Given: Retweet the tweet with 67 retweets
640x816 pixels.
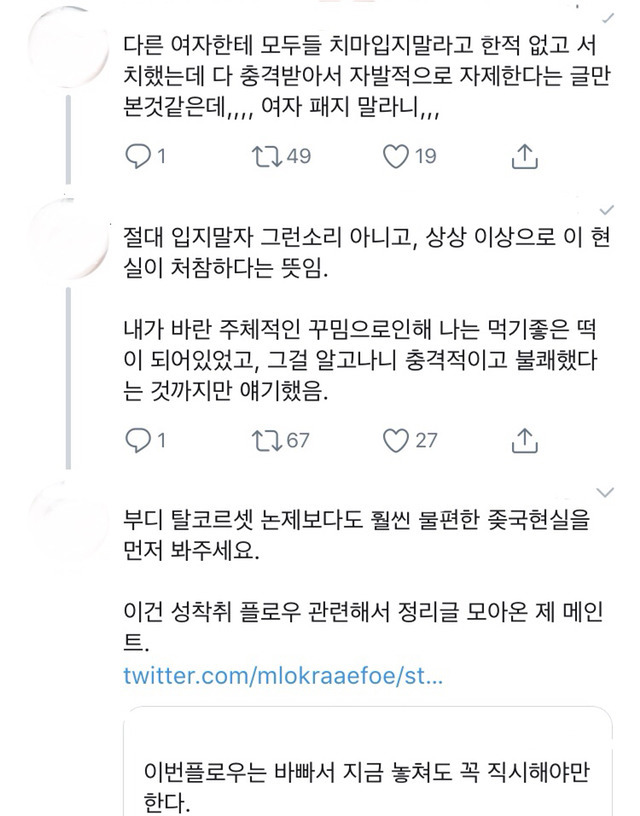Looking at the screenshot, I should [x=263, y=439].
